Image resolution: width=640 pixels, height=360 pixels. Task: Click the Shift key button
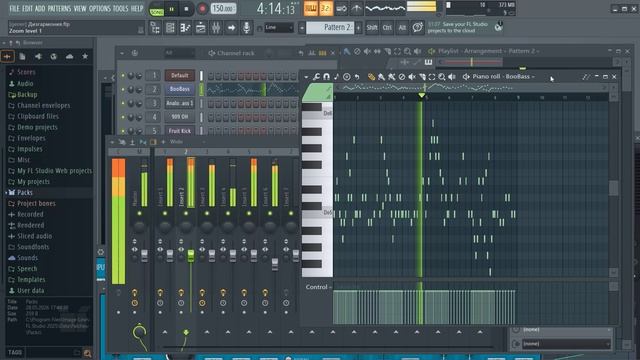[372, 28]
